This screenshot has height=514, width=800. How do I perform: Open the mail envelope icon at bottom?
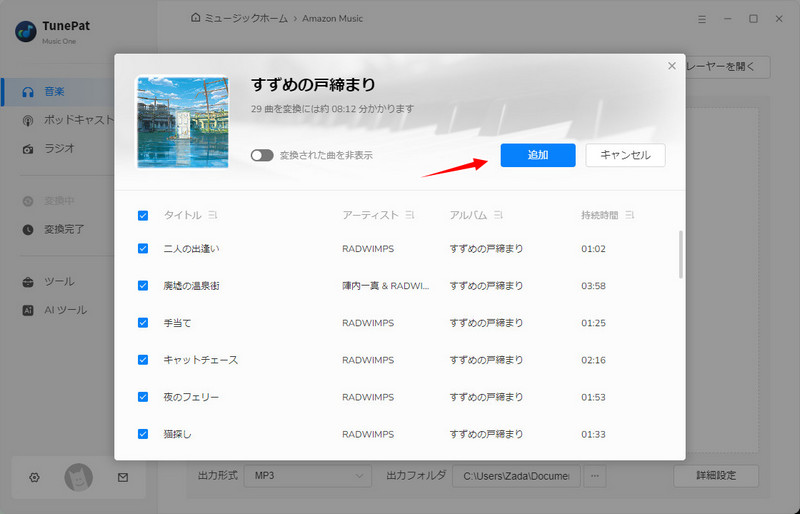click(x=123, y=478)
